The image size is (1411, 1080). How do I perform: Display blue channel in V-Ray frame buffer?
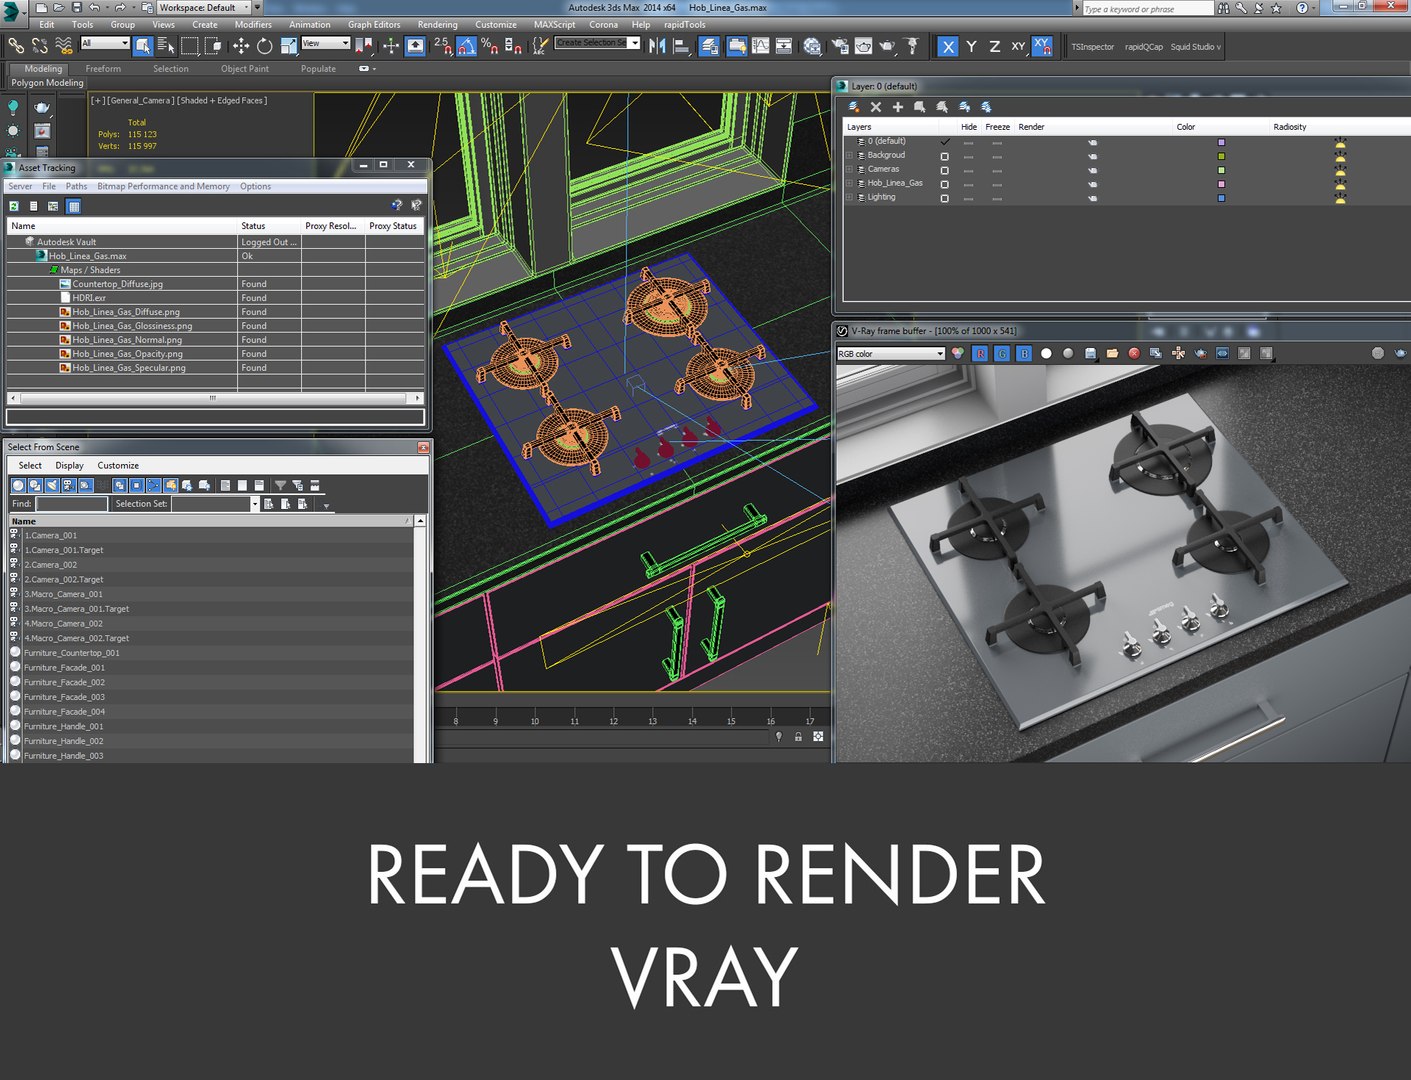click(1024, 353)
